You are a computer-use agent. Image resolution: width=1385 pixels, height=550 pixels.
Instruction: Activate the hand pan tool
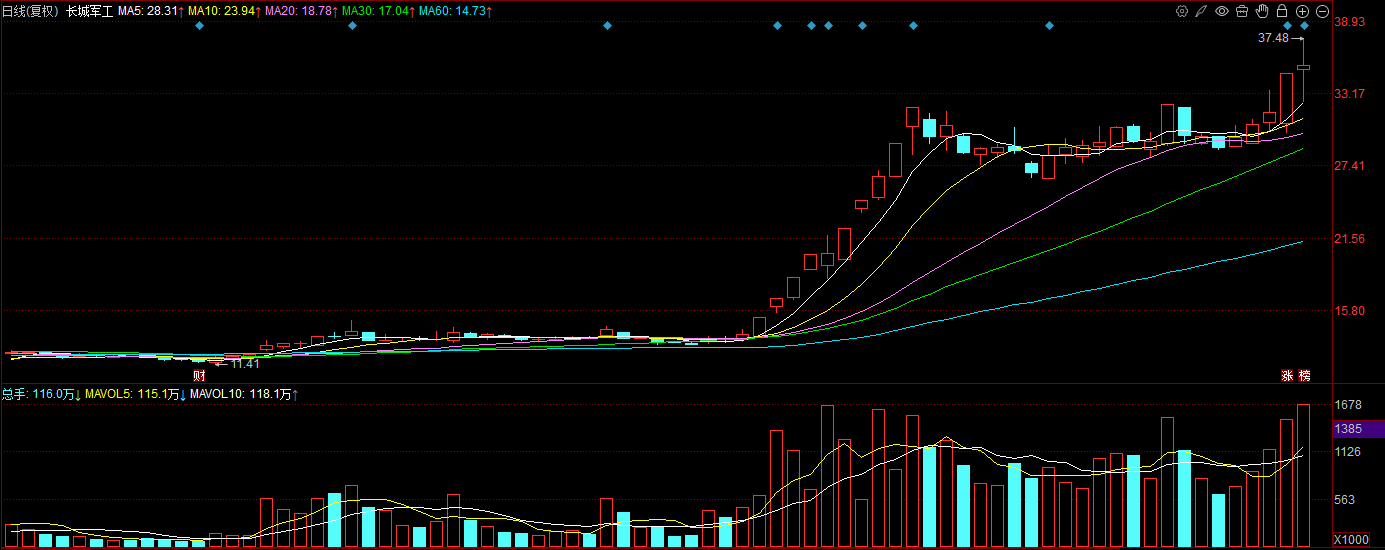pos(1262,11)
